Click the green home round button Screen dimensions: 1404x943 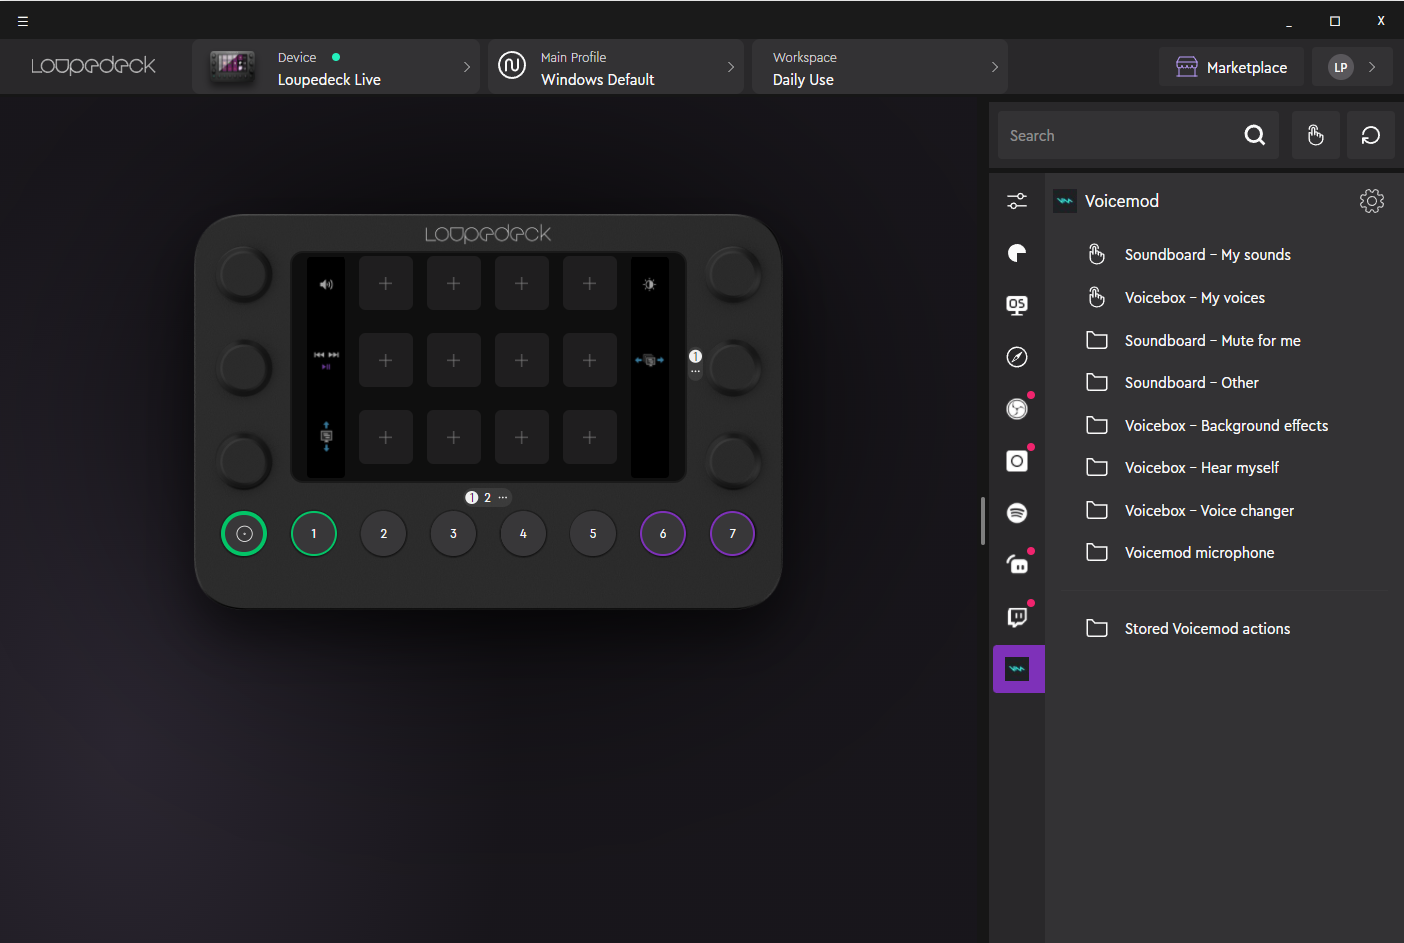click(x=244, y=534)
